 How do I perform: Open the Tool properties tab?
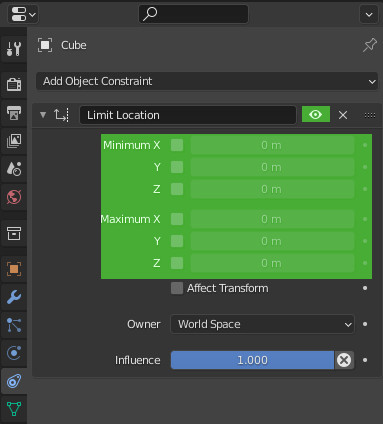click(14, 49)
